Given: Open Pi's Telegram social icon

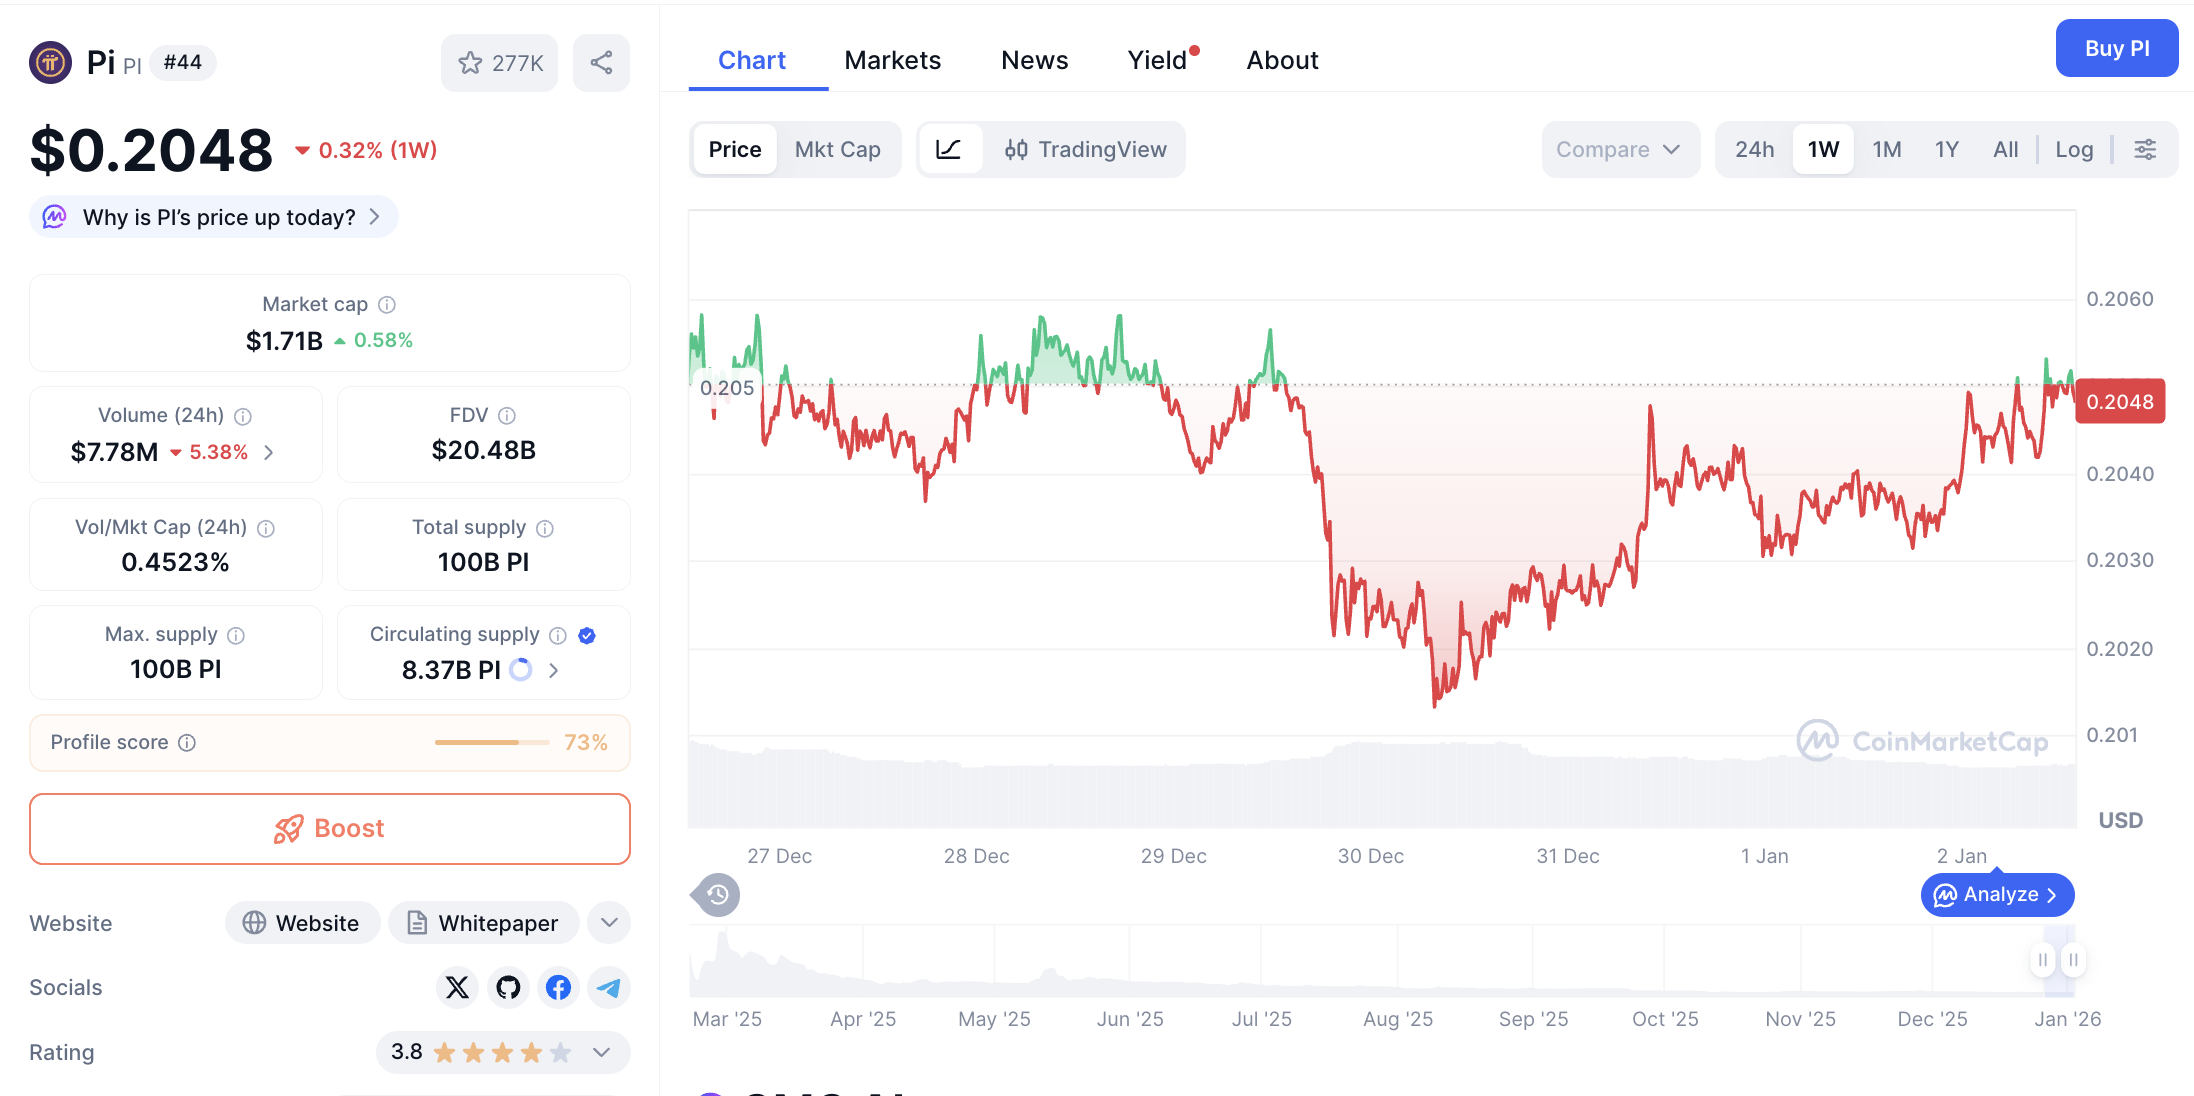Looking at the screenshot, I should 608,987.
